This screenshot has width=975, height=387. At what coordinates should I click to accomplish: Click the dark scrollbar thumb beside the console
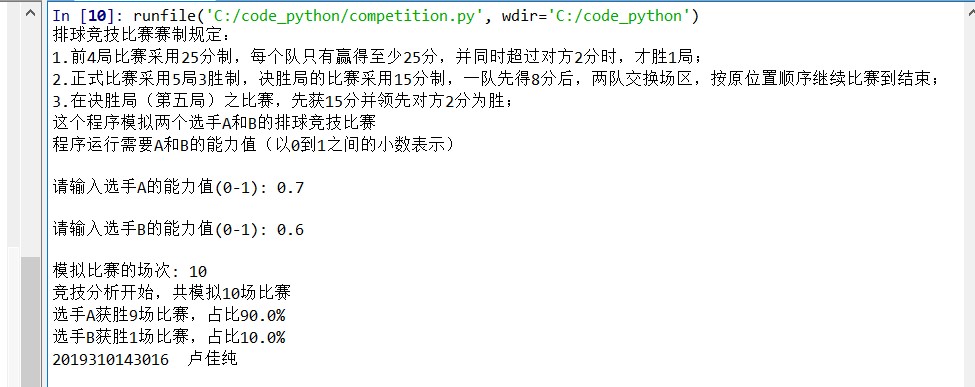pos(32,322)
